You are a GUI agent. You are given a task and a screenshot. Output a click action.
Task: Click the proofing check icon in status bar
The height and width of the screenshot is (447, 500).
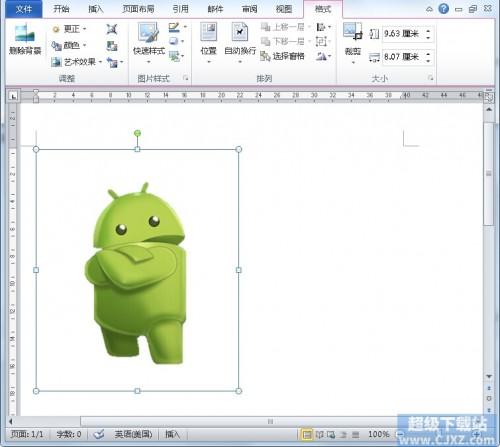pos(99,434)
